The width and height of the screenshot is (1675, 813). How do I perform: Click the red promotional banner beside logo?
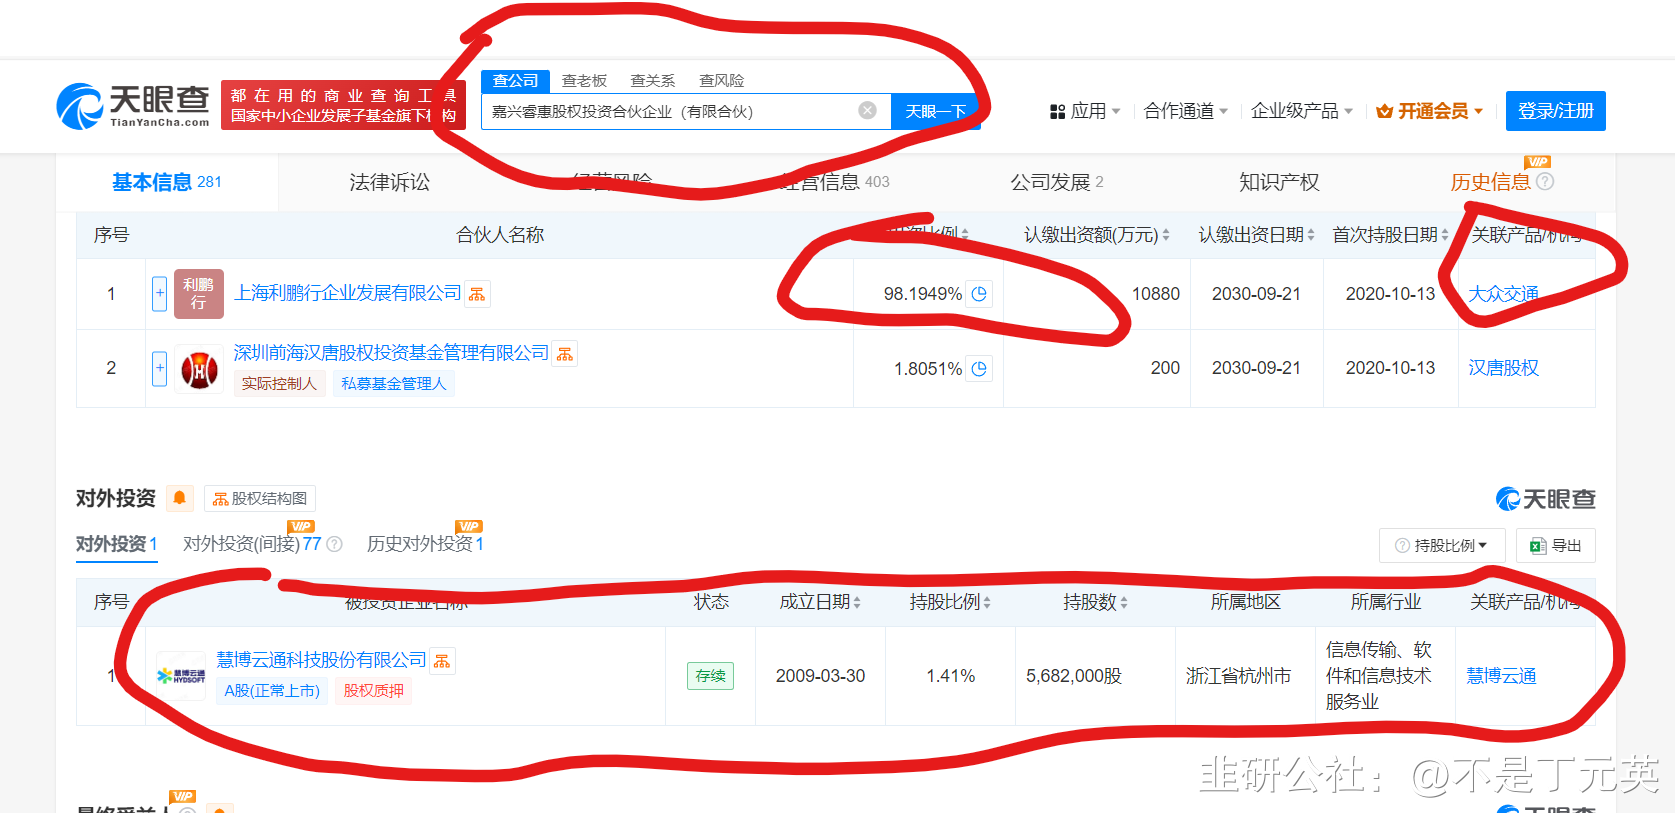tap(343, 105)
